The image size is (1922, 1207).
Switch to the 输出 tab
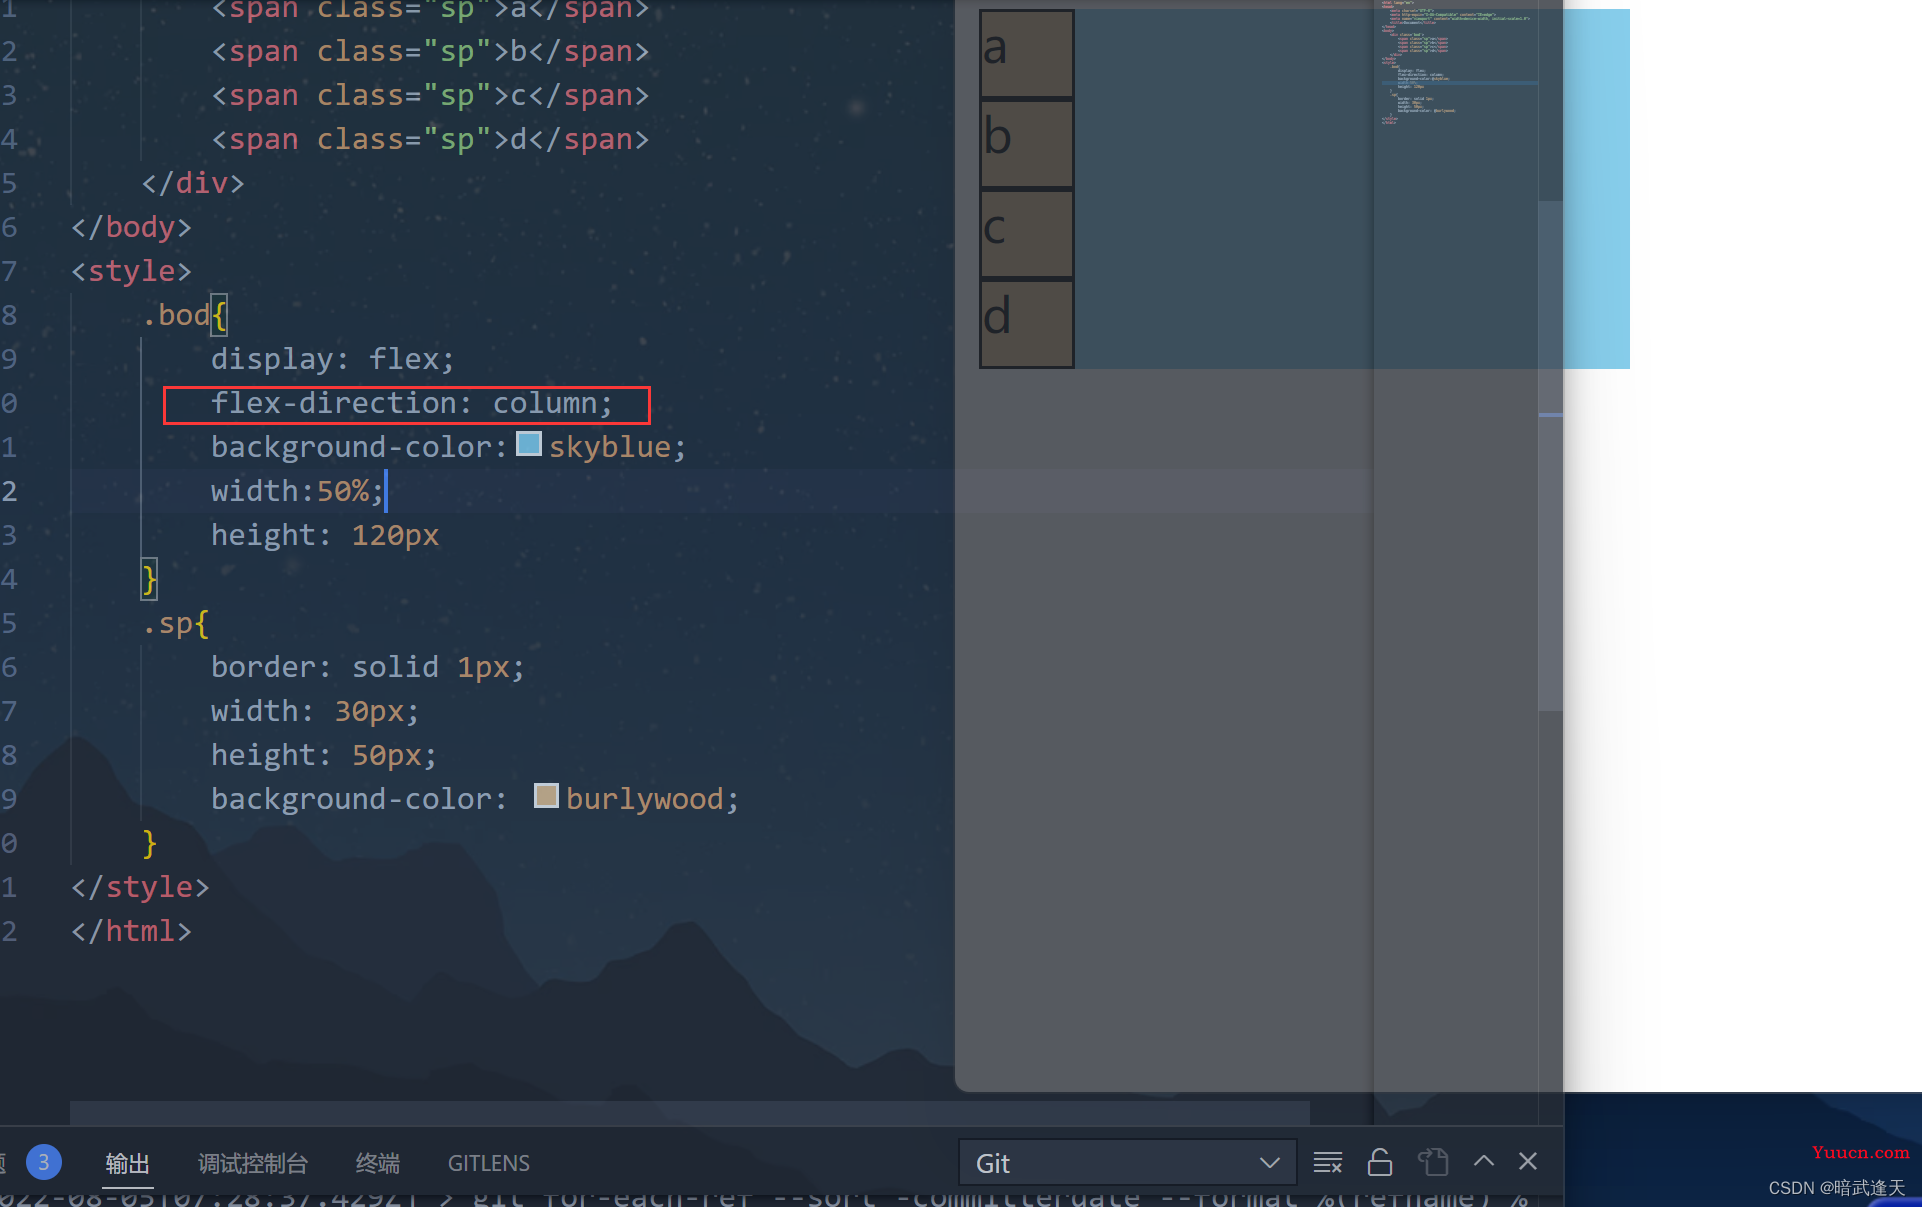[127, 1163]
